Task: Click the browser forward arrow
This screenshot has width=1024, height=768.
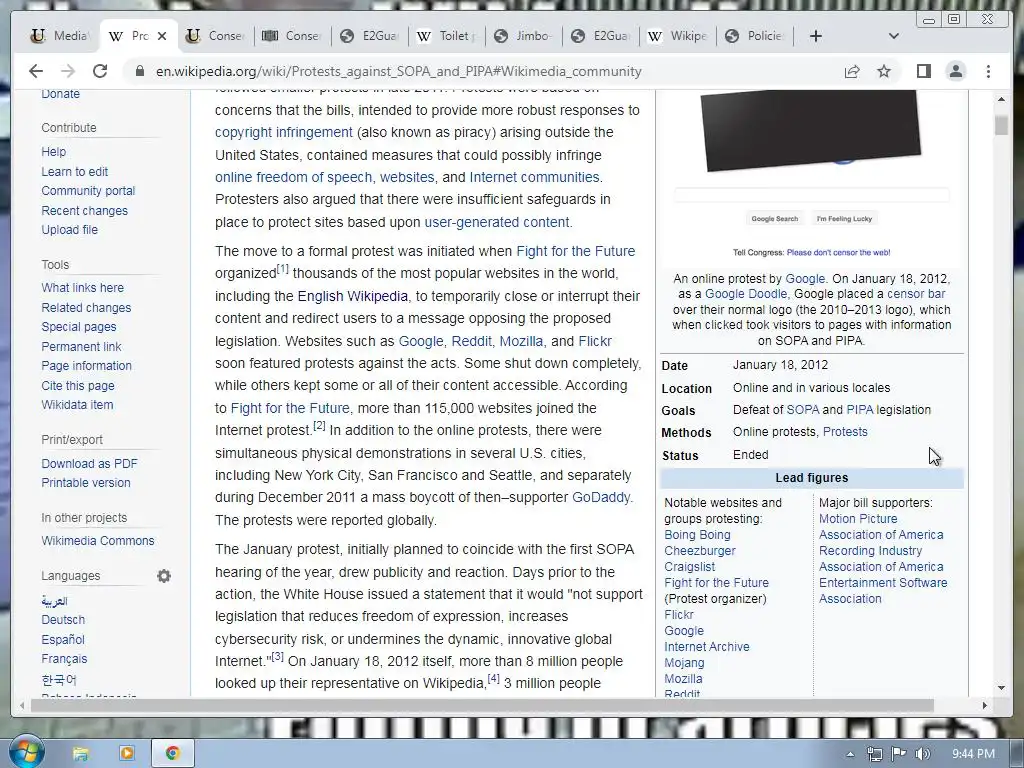Action: pyautogui.click(x=68, y=71)
